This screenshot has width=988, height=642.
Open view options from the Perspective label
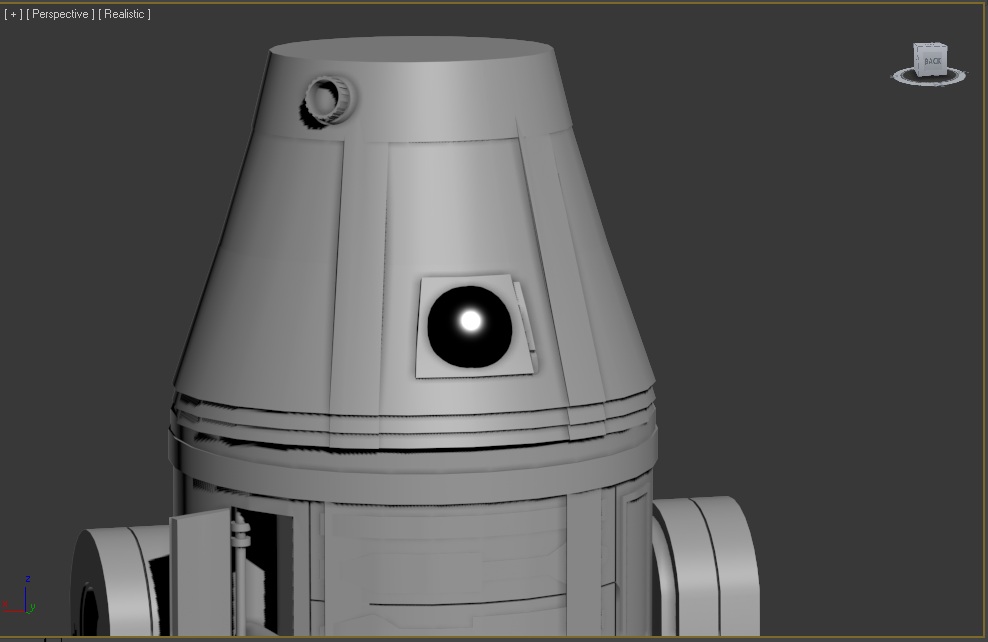click(61, 14)
